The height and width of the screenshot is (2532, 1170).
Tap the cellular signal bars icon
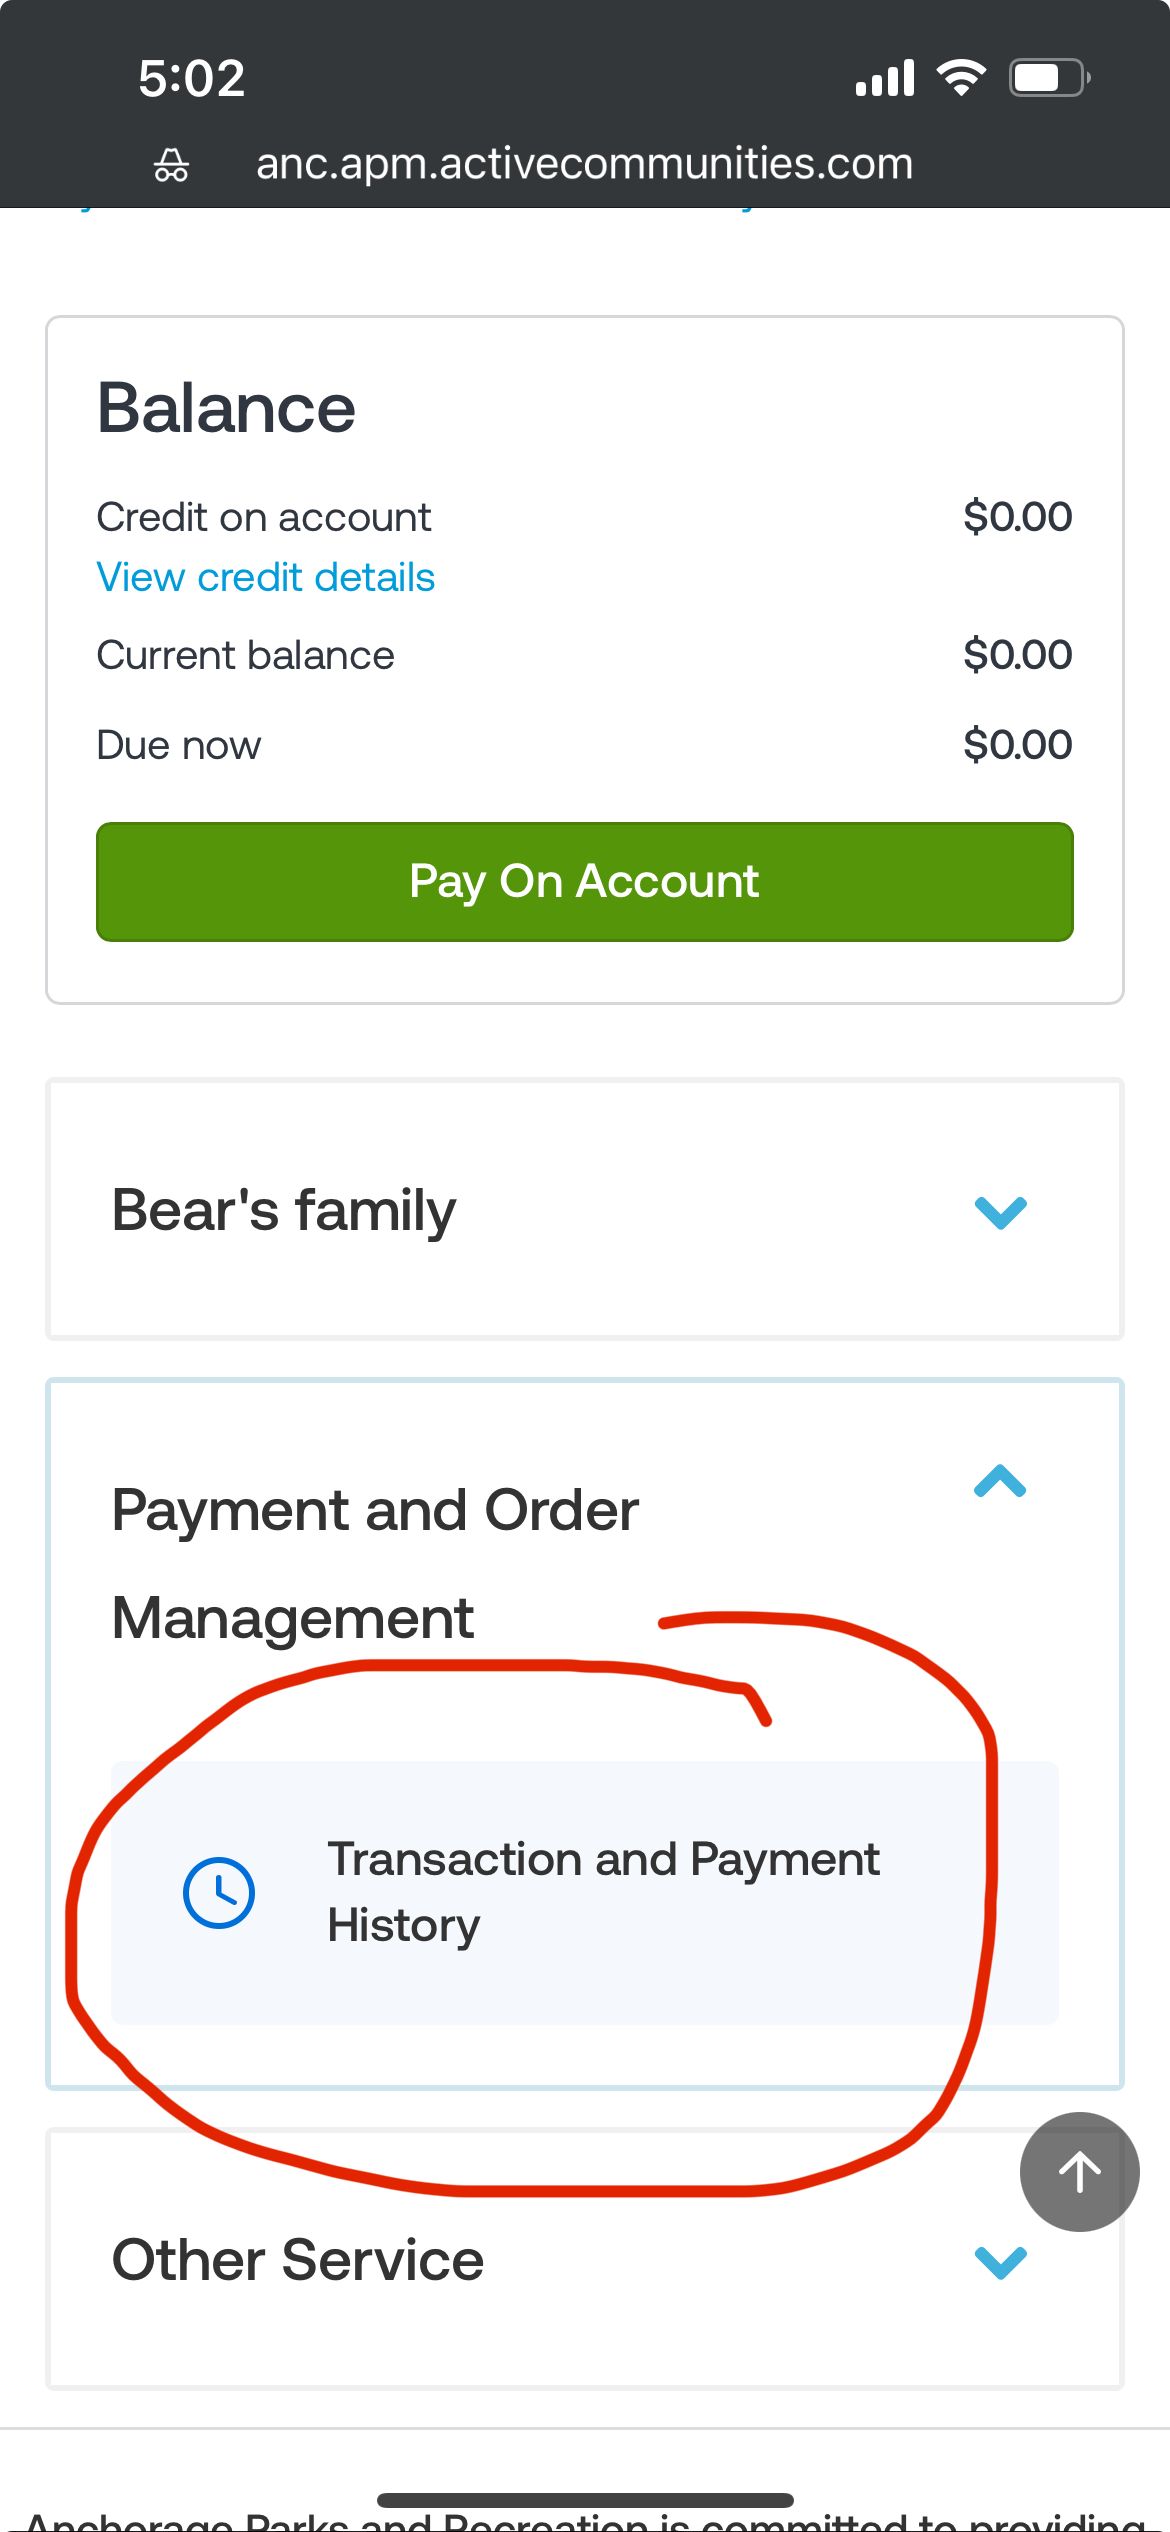pyautogui.click(x=885, y=78)
